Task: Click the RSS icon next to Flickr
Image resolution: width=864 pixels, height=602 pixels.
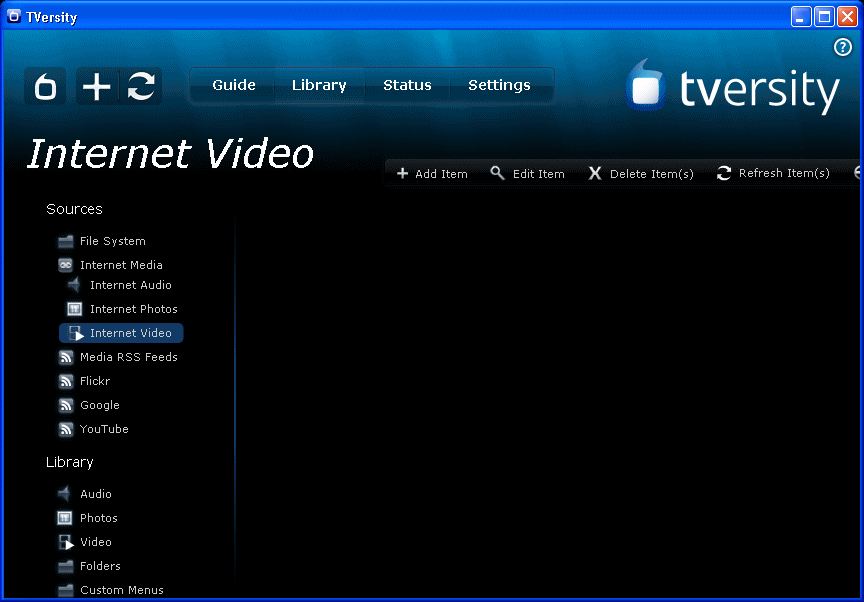Action: pos(66,381)
